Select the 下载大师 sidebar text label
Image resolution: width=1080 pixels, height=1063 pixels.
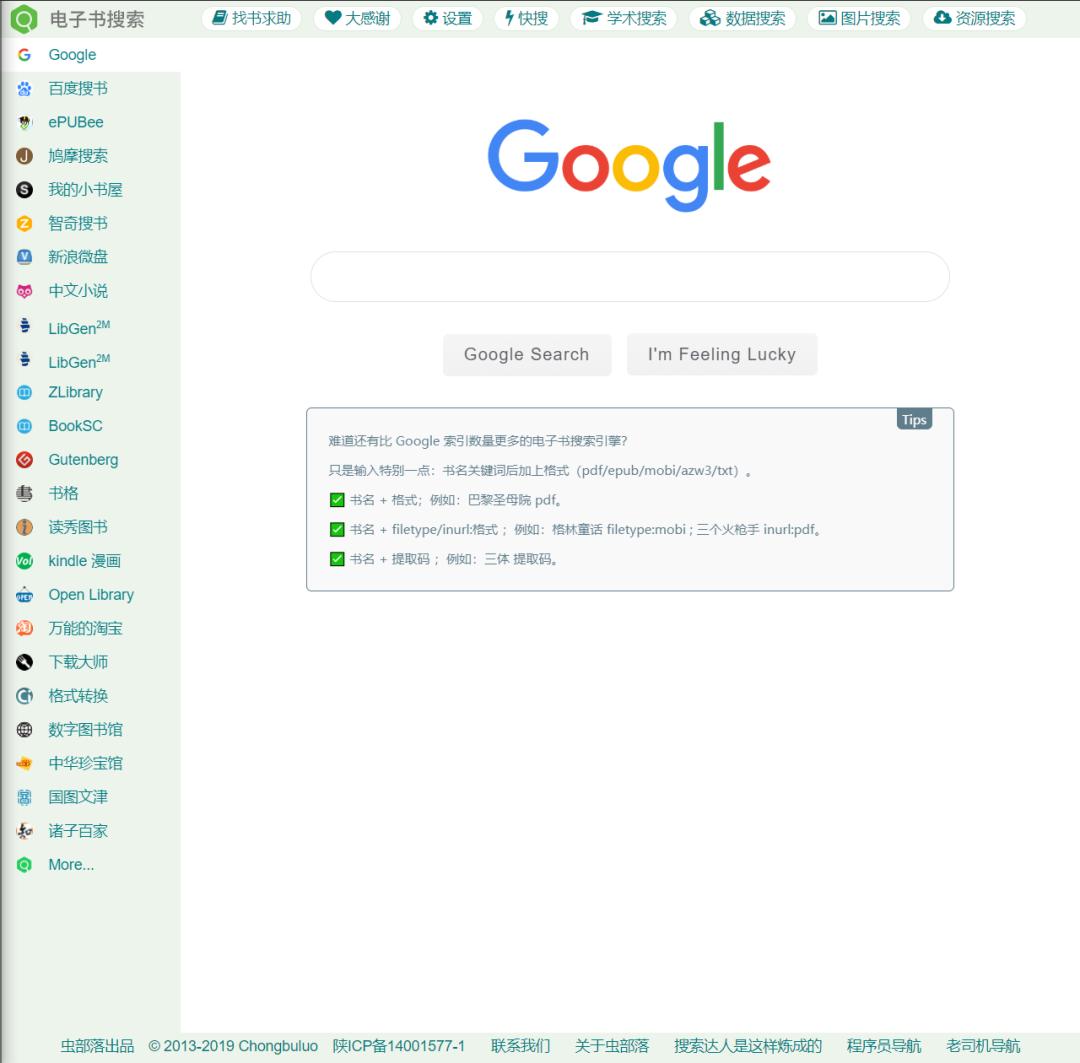click(x=78, y=662)
